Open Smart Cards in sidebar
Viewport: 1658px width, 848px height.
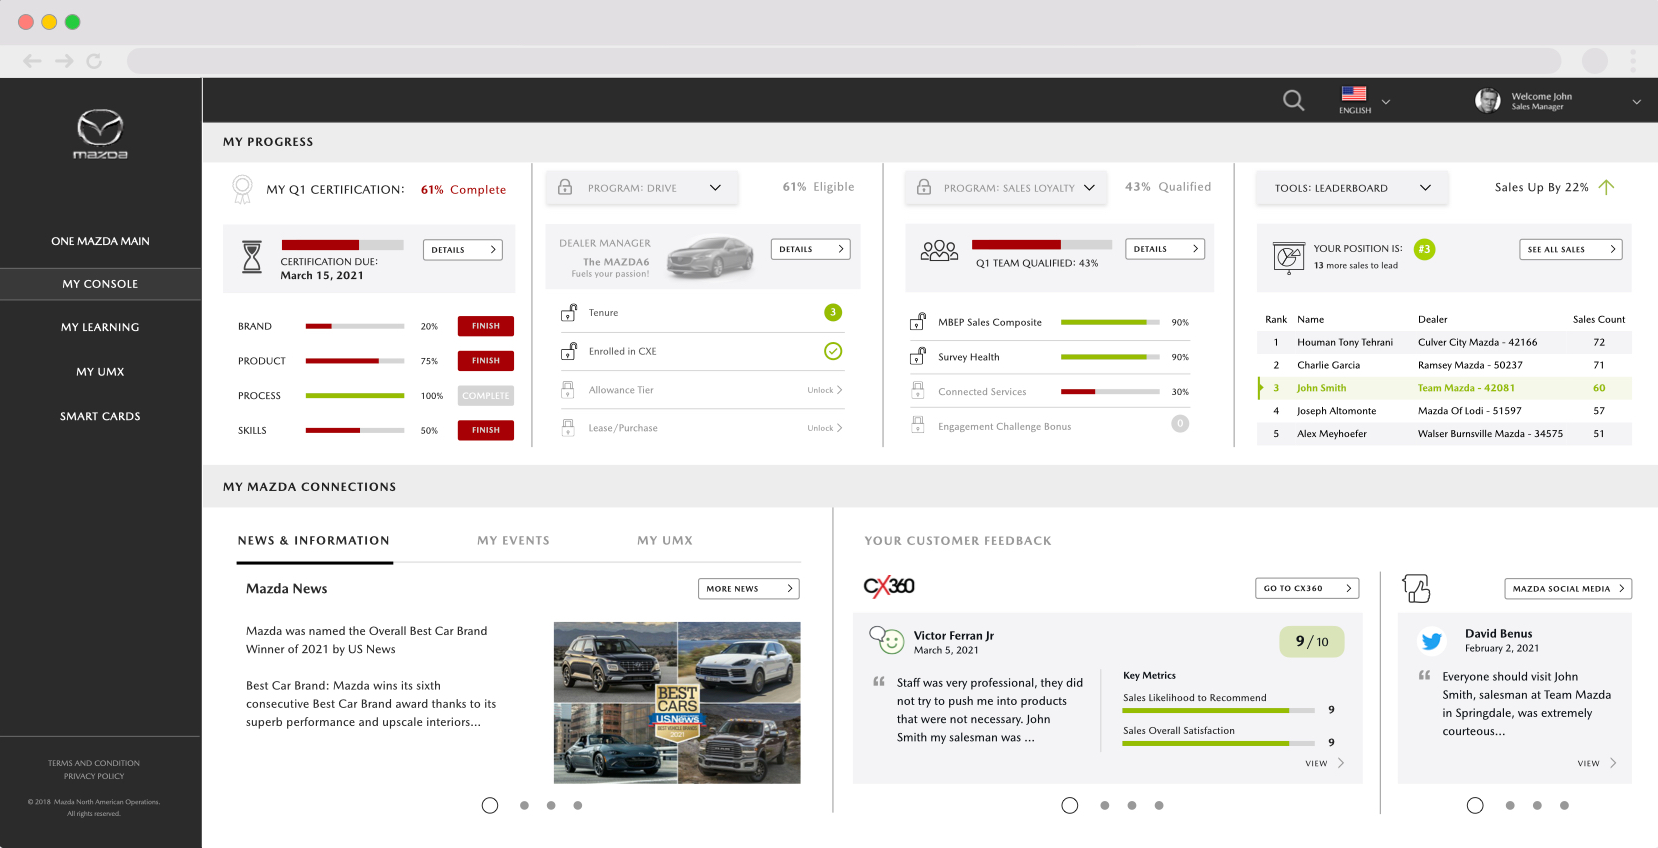(x=100, y=416)
